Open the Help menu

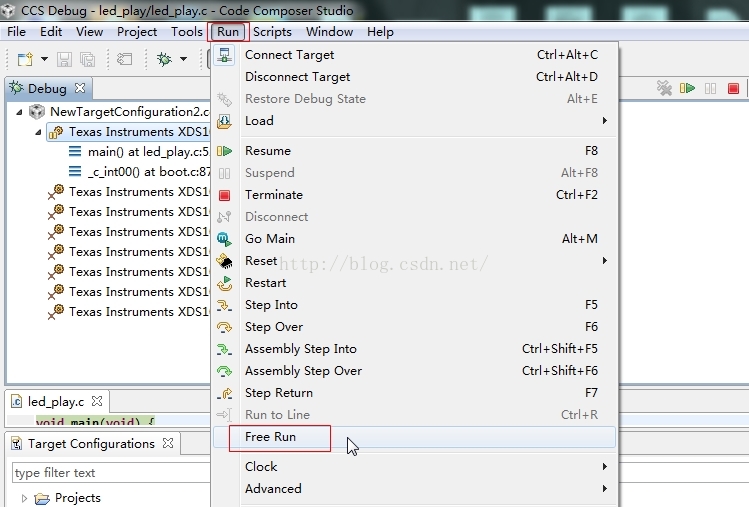pyautogui.click(x=380, y=32)
